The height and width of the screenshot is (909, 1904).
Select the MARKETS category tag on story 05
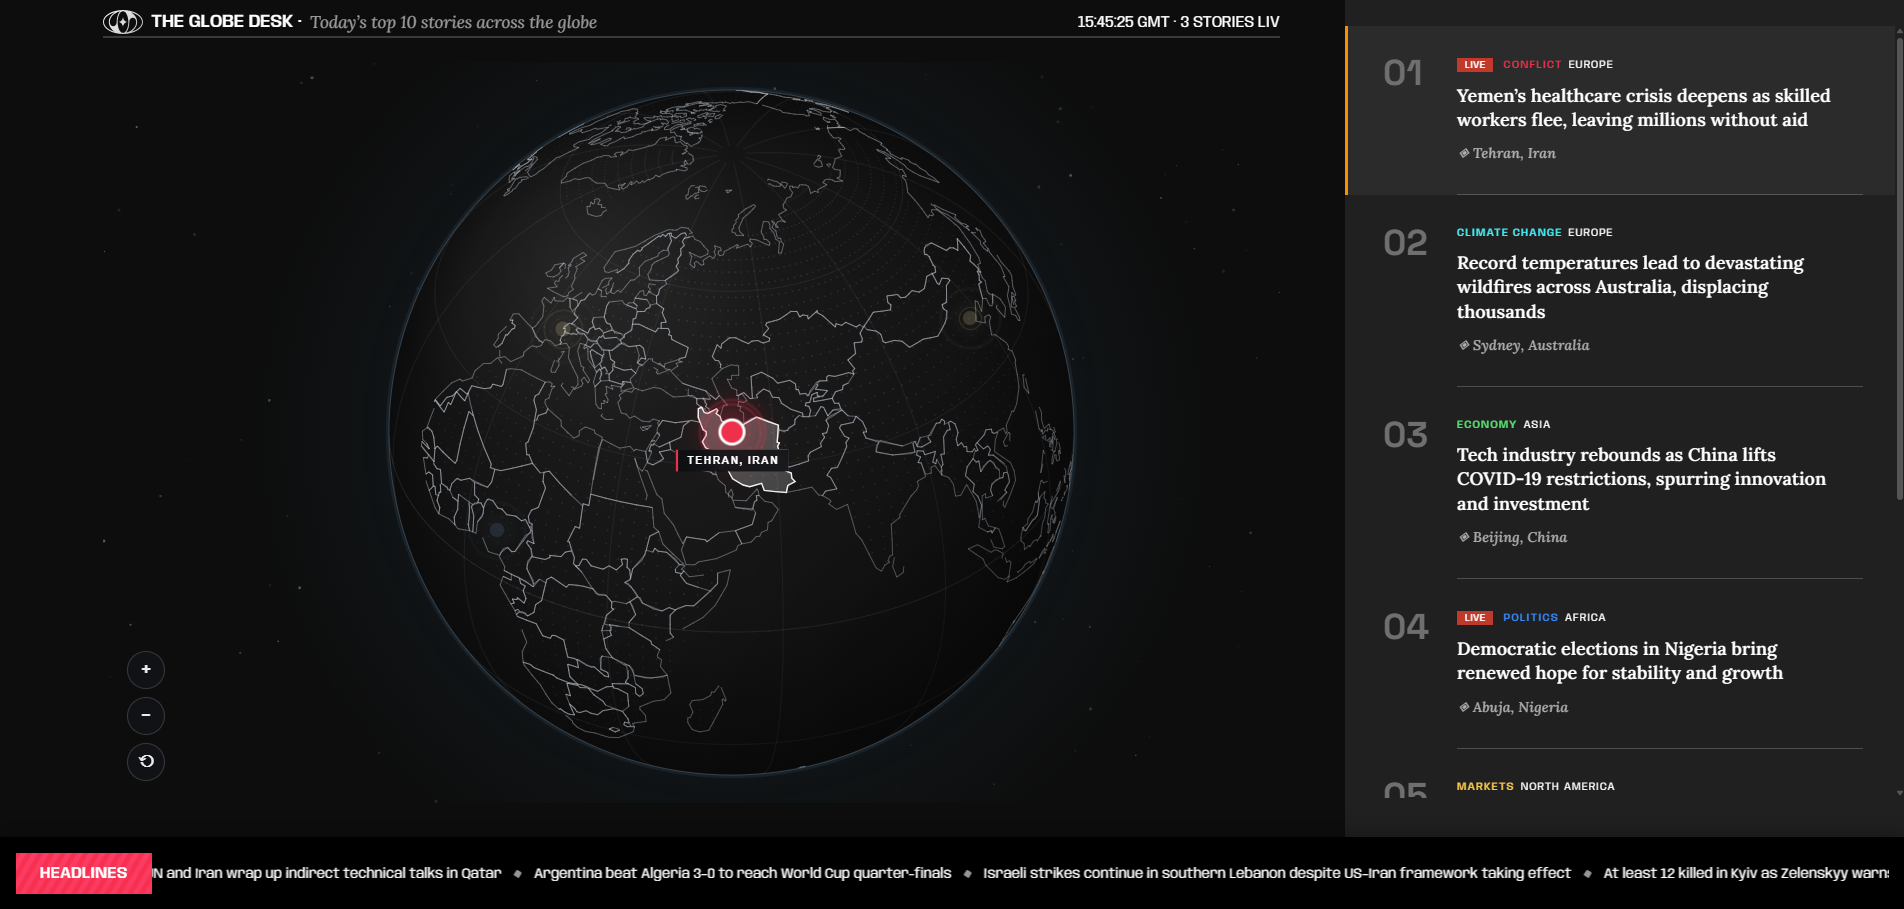pos(1485,786)
